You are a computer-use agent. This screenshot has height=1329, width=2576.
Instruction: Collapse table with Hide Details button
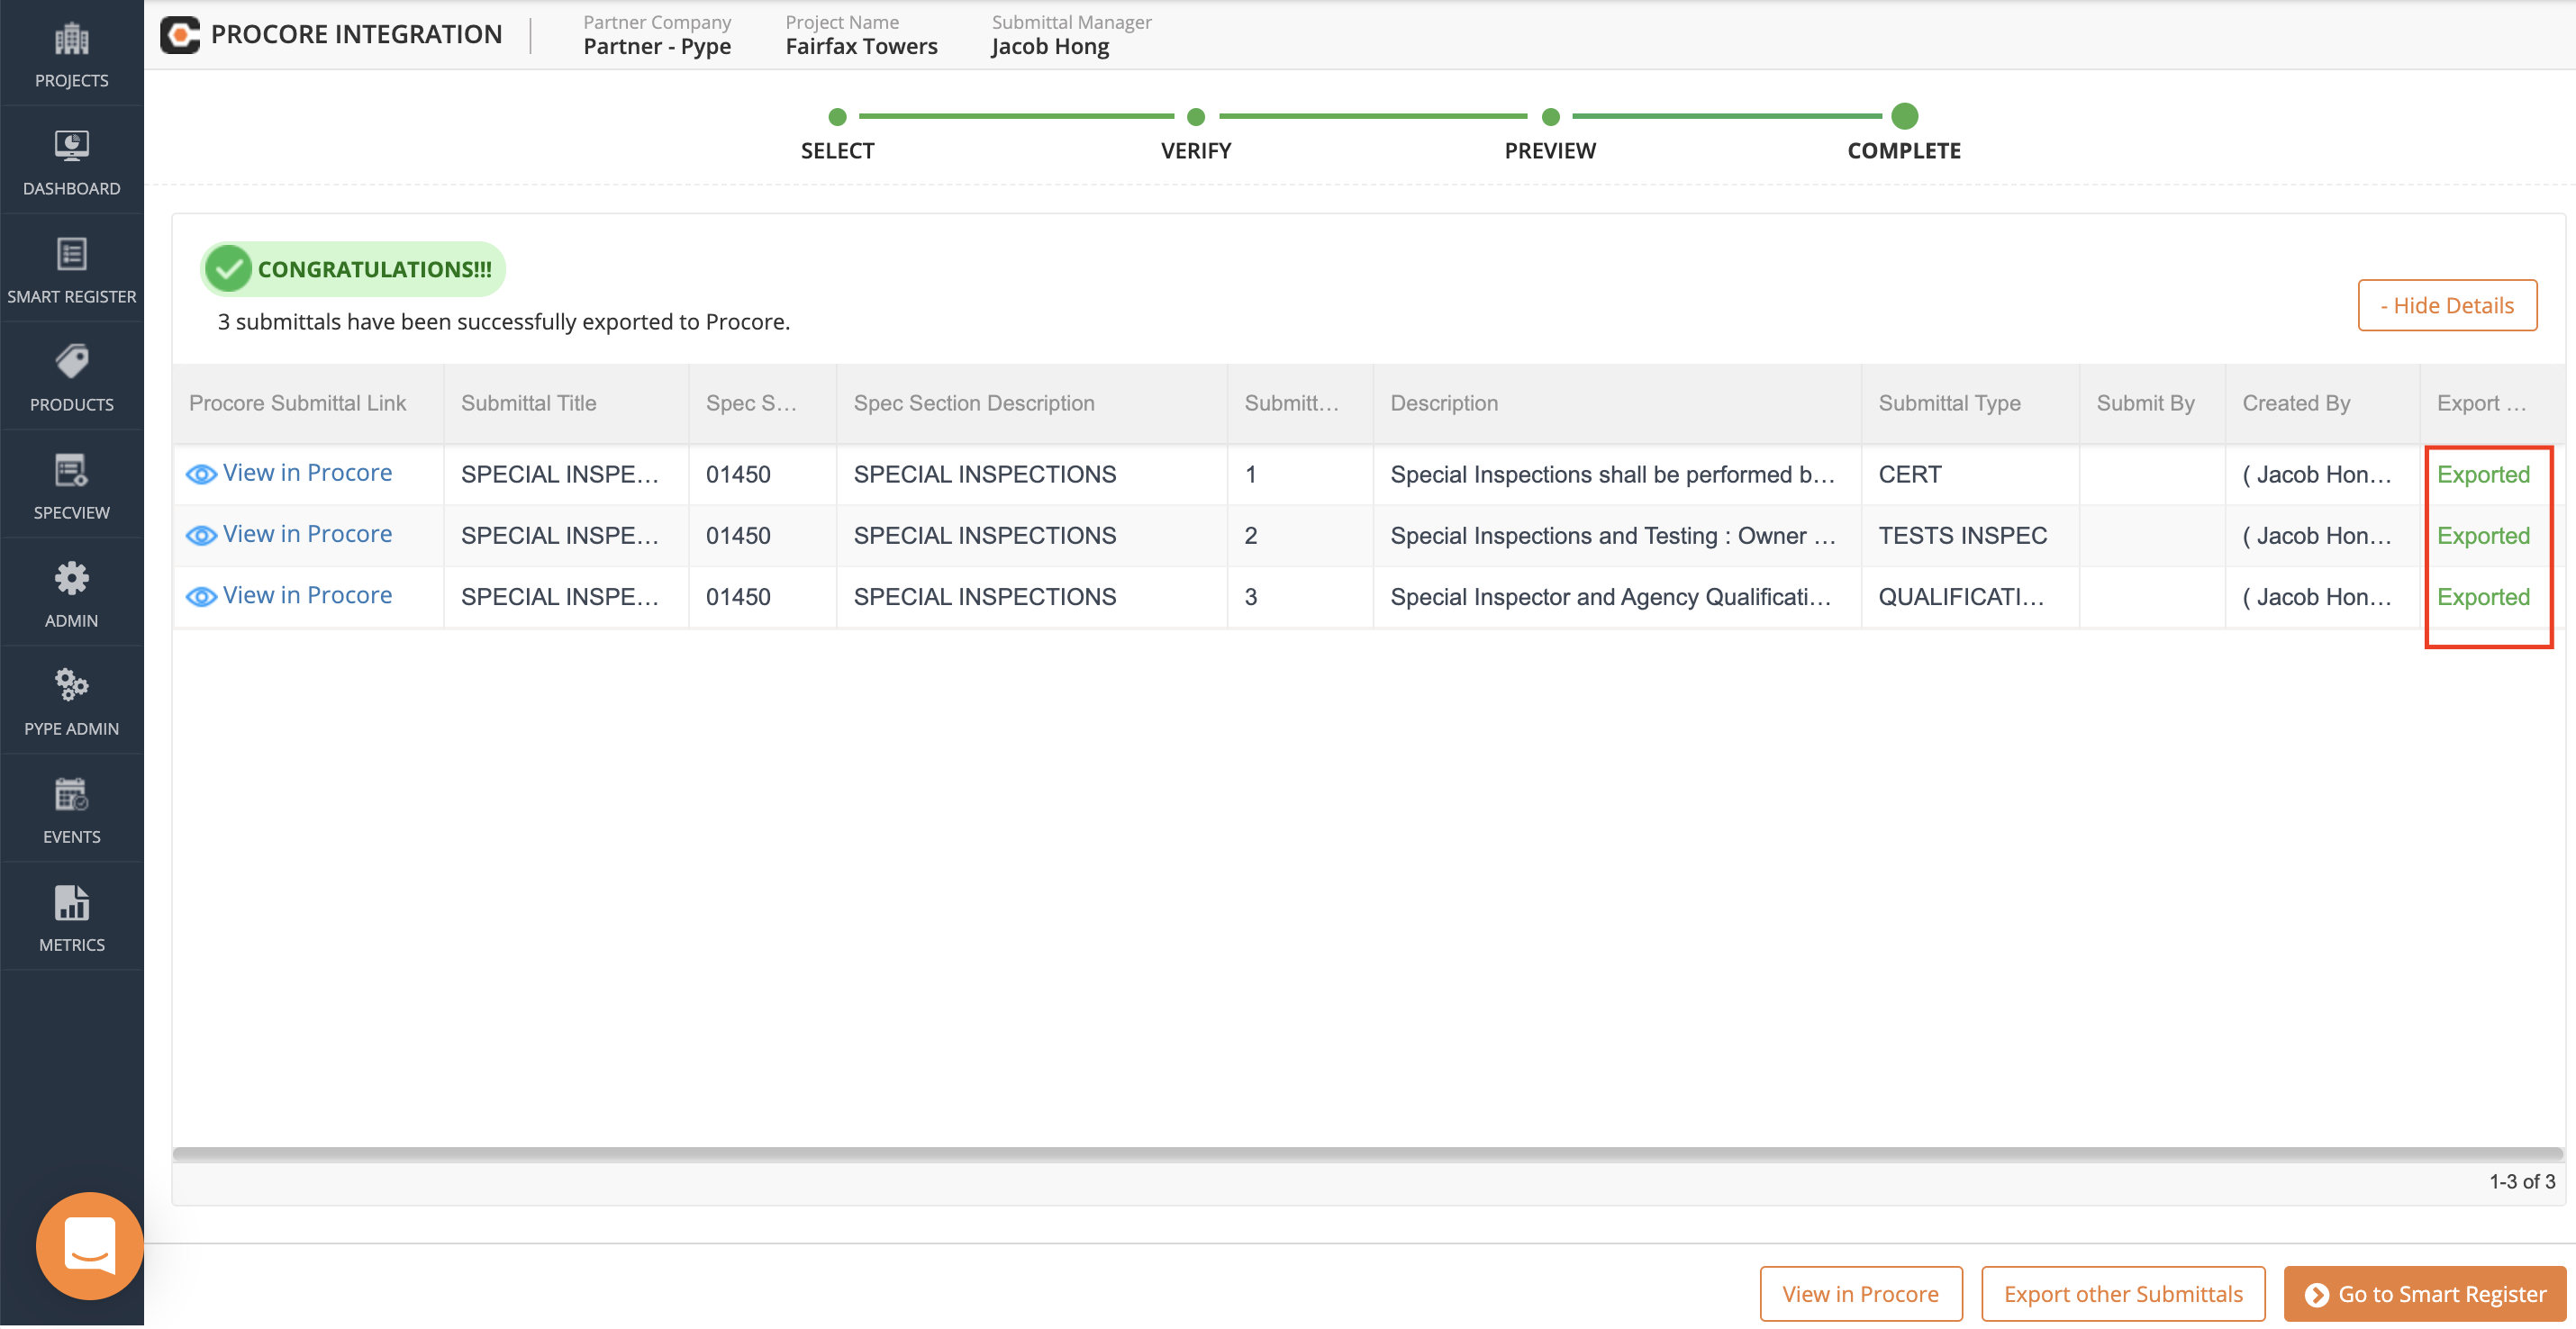point(2446,306)
